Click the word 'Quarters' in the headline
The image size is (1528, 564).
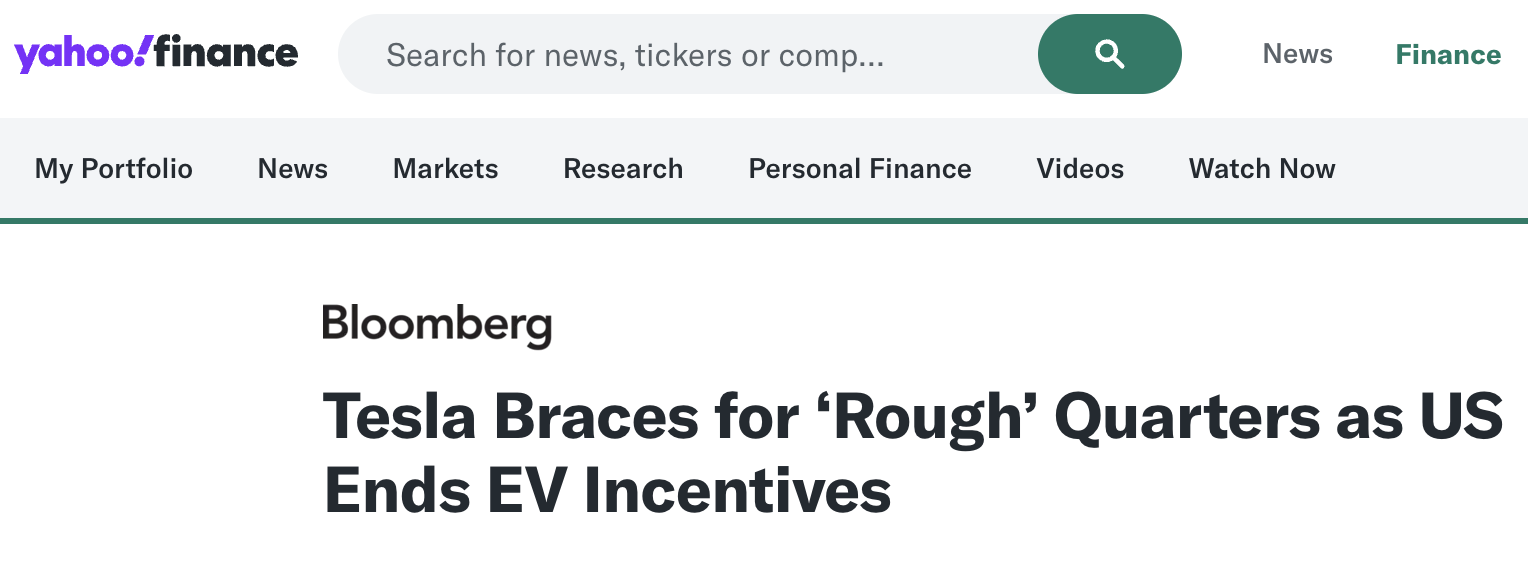click(x=1186, y=417)
